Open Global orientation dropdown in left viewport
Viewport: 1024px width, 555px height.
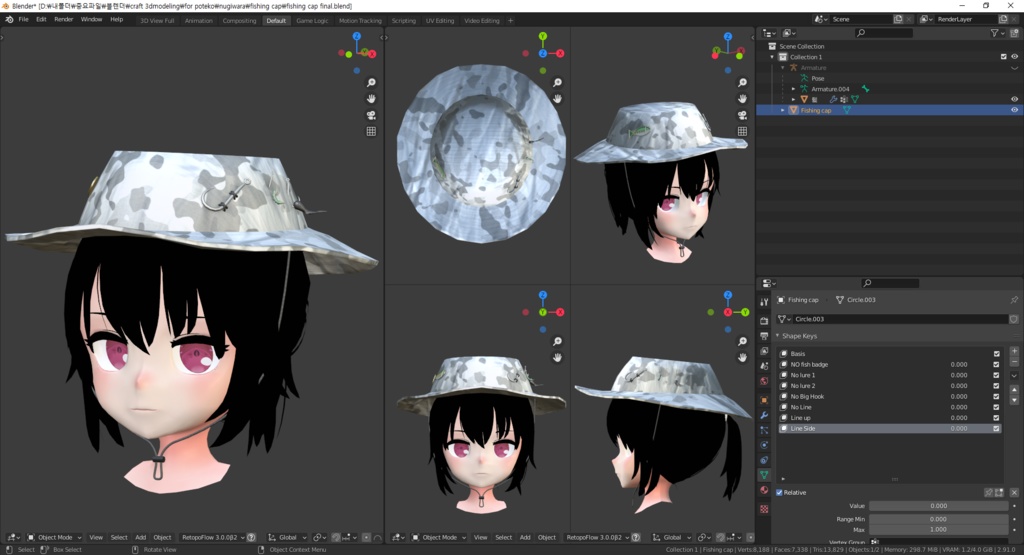point(287,537)
